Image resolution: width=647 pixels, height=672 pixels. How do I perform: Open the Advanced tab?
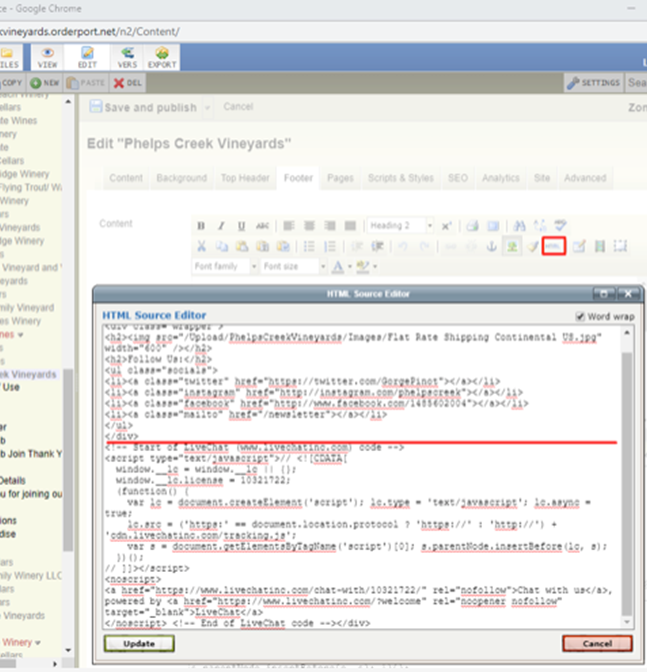tap(585, 178)
